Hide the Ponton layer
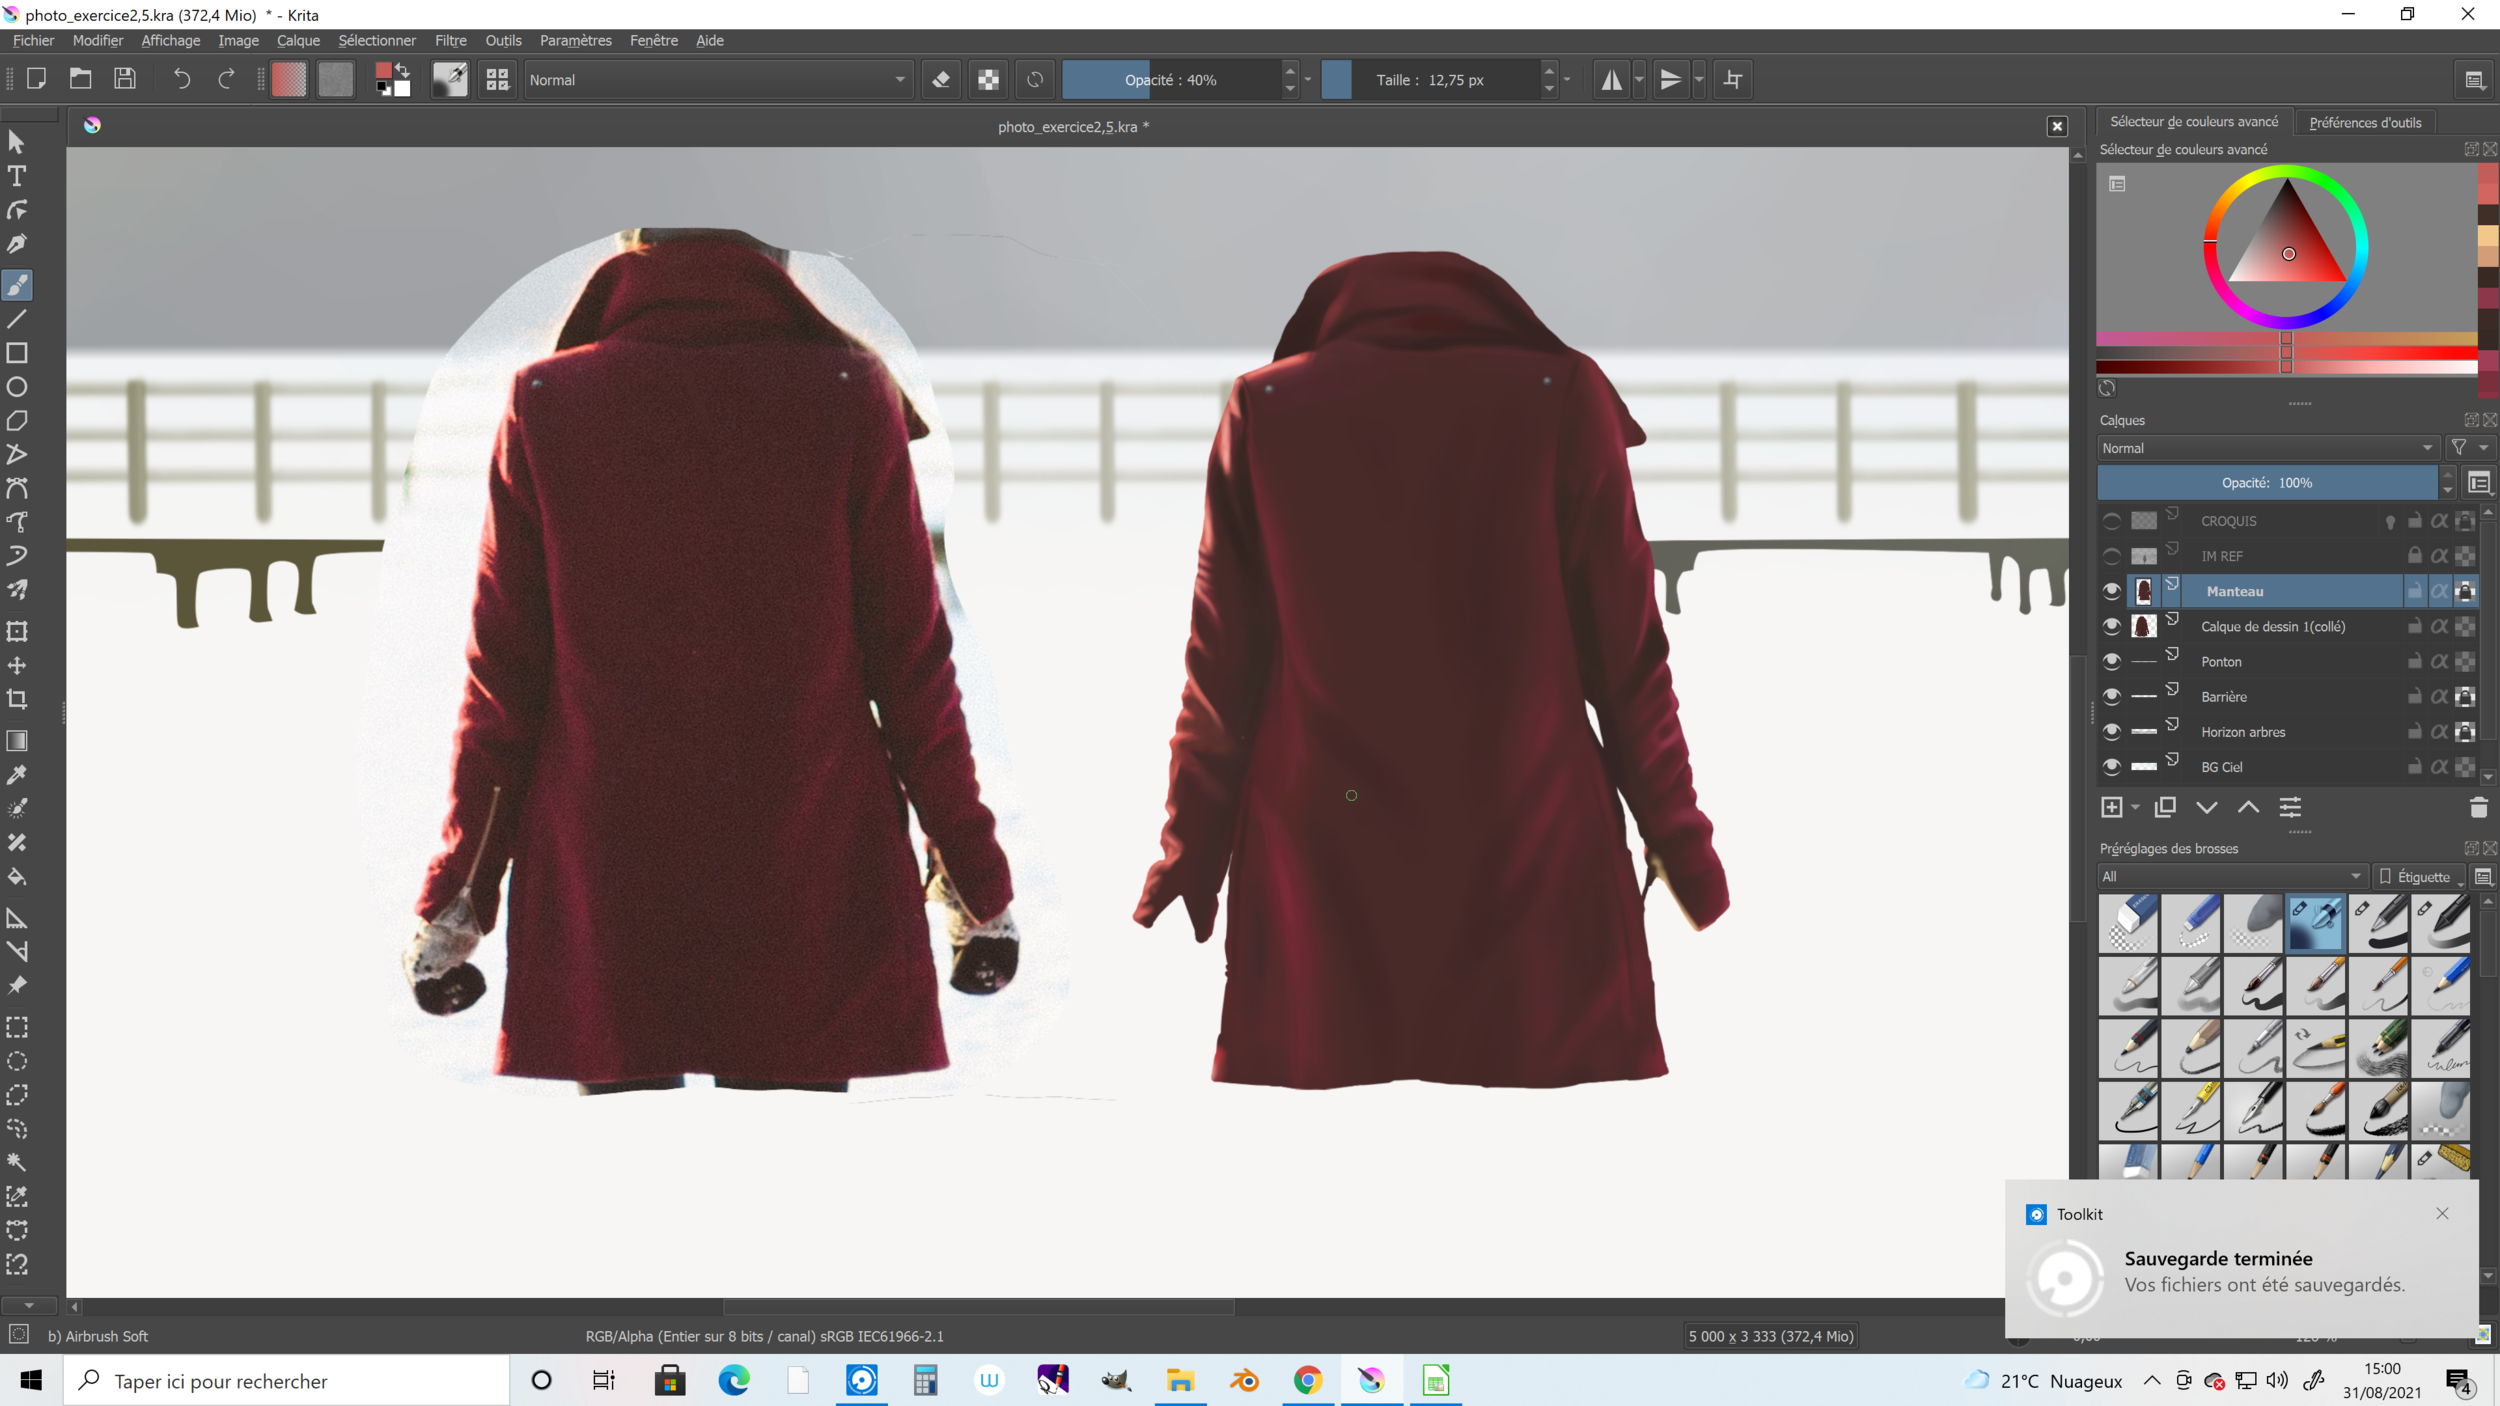This screenshot has width=2500, height=1406. click(x=2111, y=662)
